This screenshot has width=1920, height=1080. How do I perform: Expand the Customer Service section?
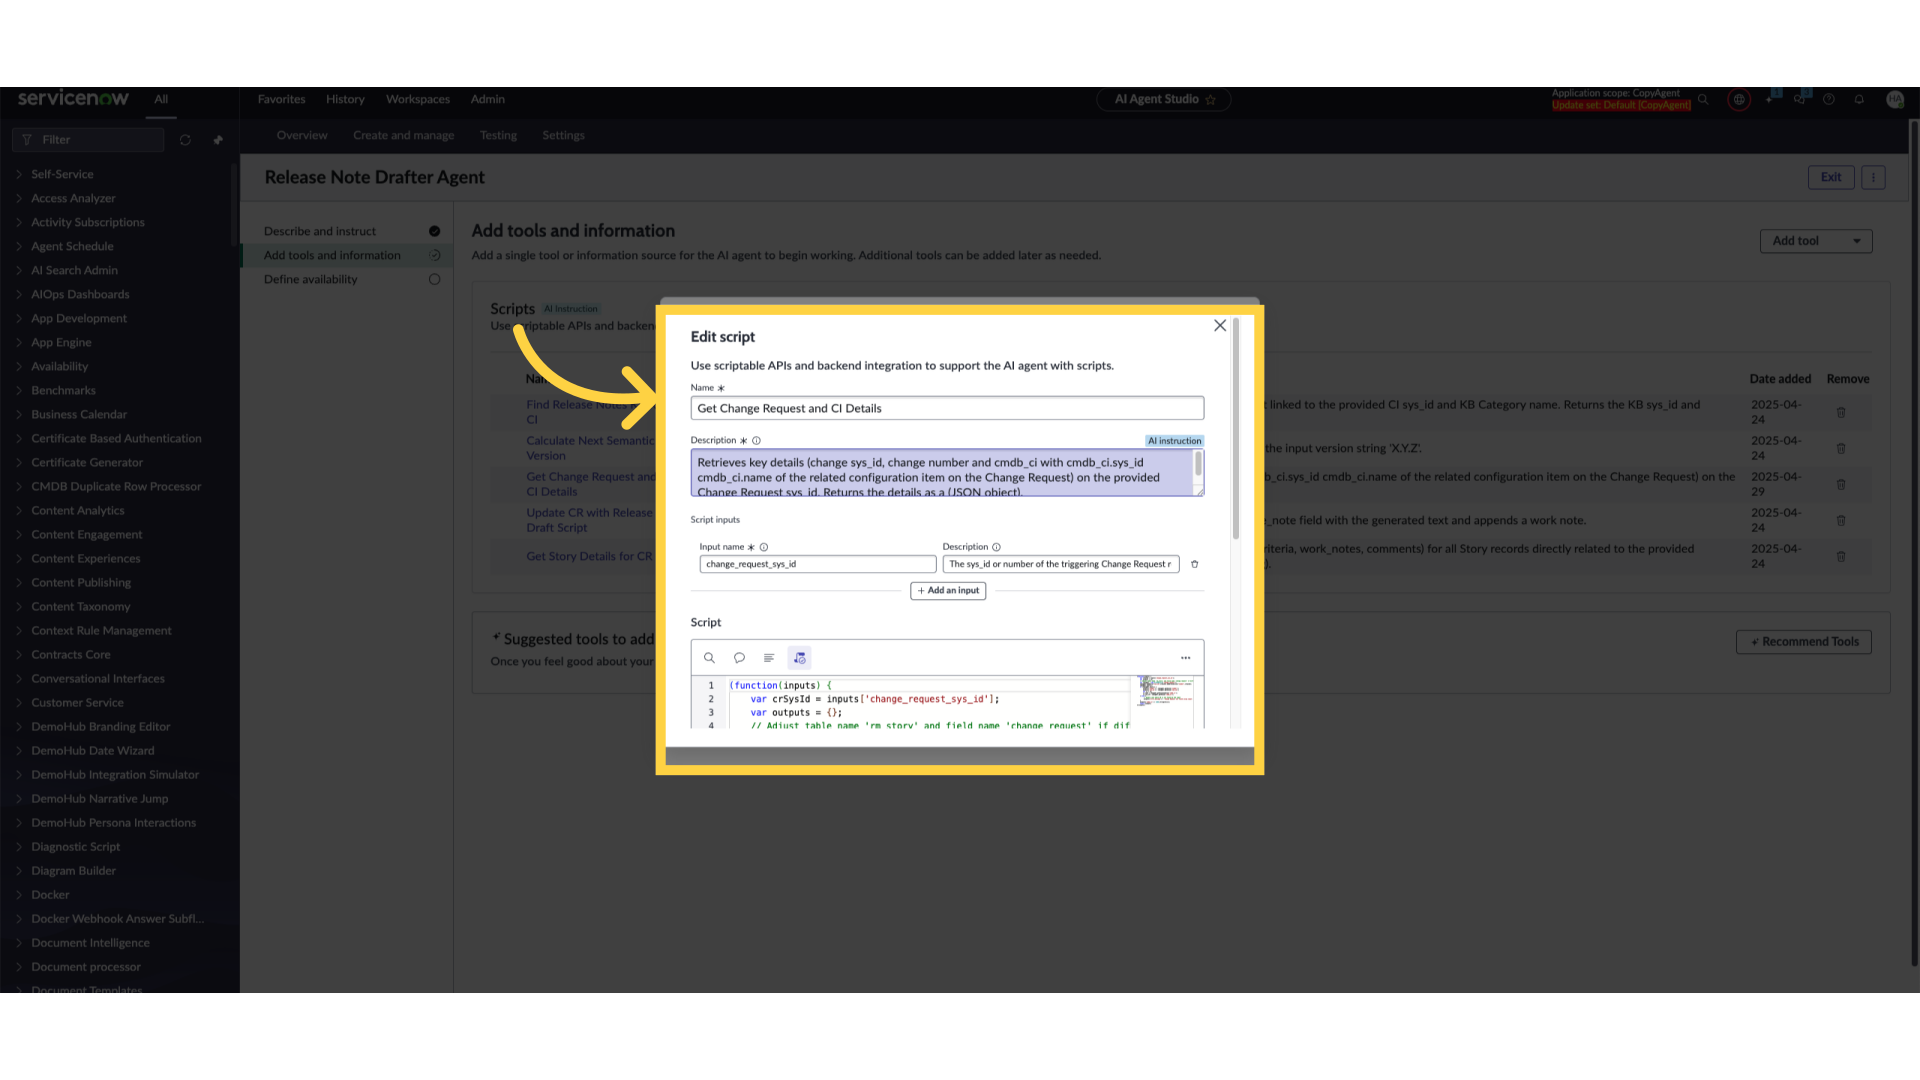point(19,702)
